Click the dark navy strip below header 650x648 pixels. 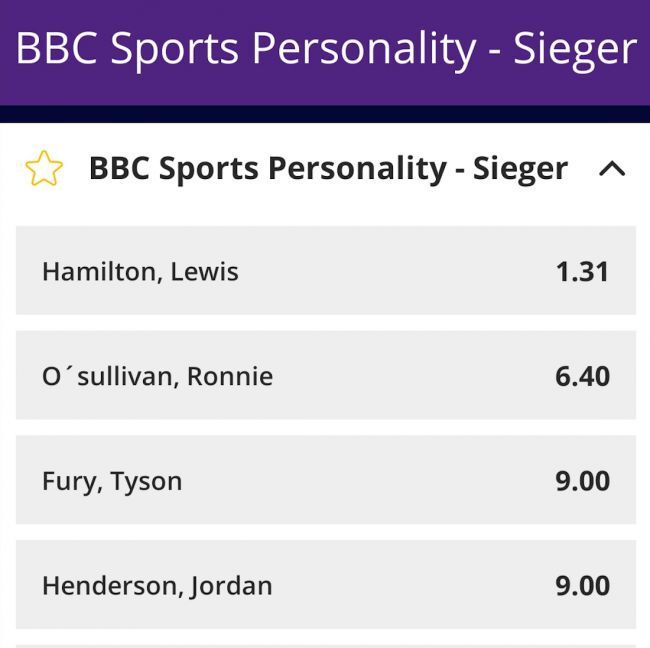coord(325,113)
